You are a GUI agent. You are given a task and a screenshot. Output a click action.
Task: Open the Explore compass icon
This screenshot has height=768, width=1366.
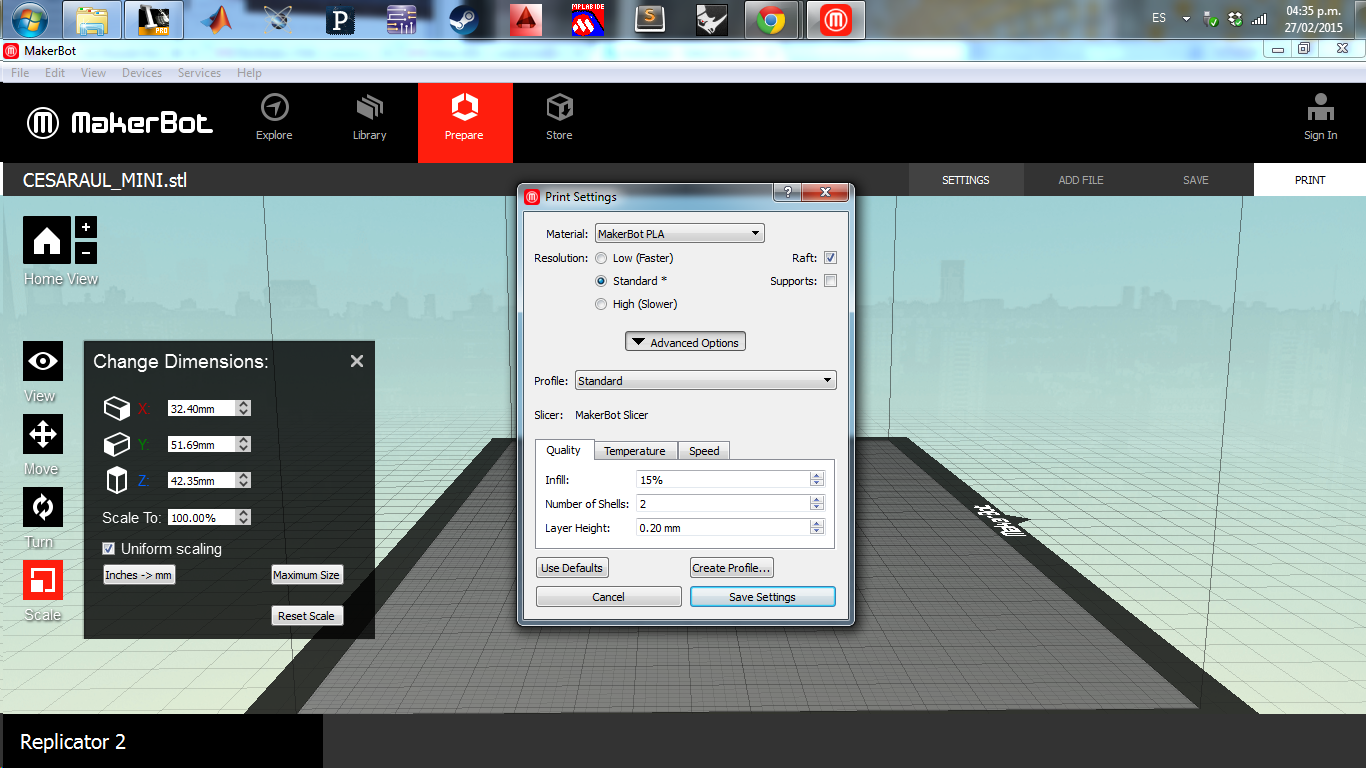click(x=274, y=107)
